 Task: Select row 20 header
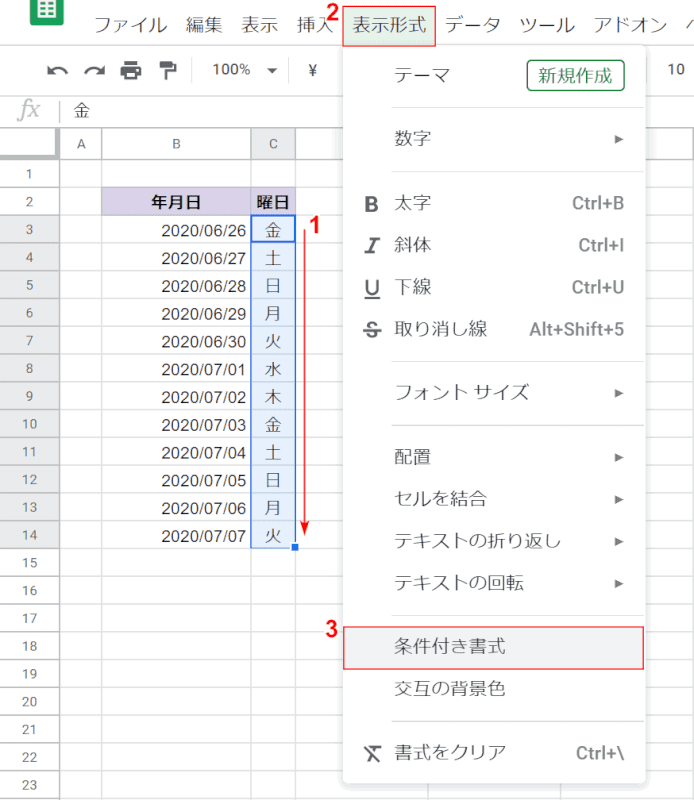pos(30,702)
